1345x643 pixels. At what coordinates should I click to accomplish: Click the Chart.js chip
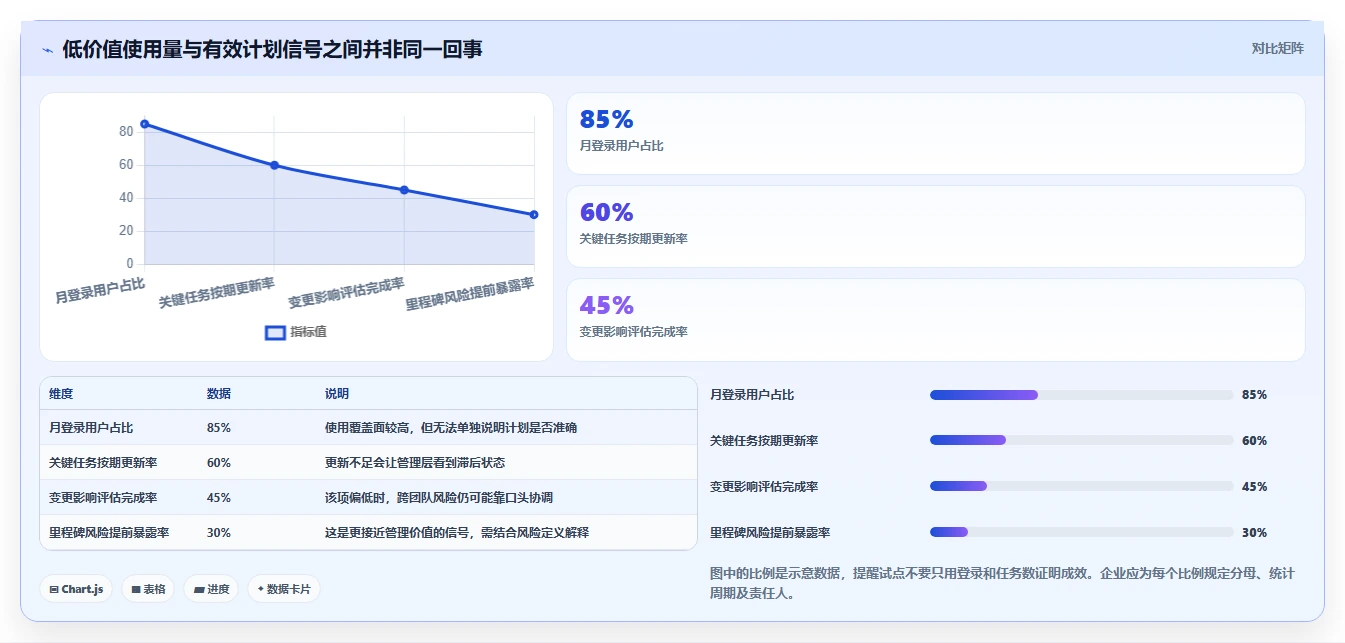point(76,590)
